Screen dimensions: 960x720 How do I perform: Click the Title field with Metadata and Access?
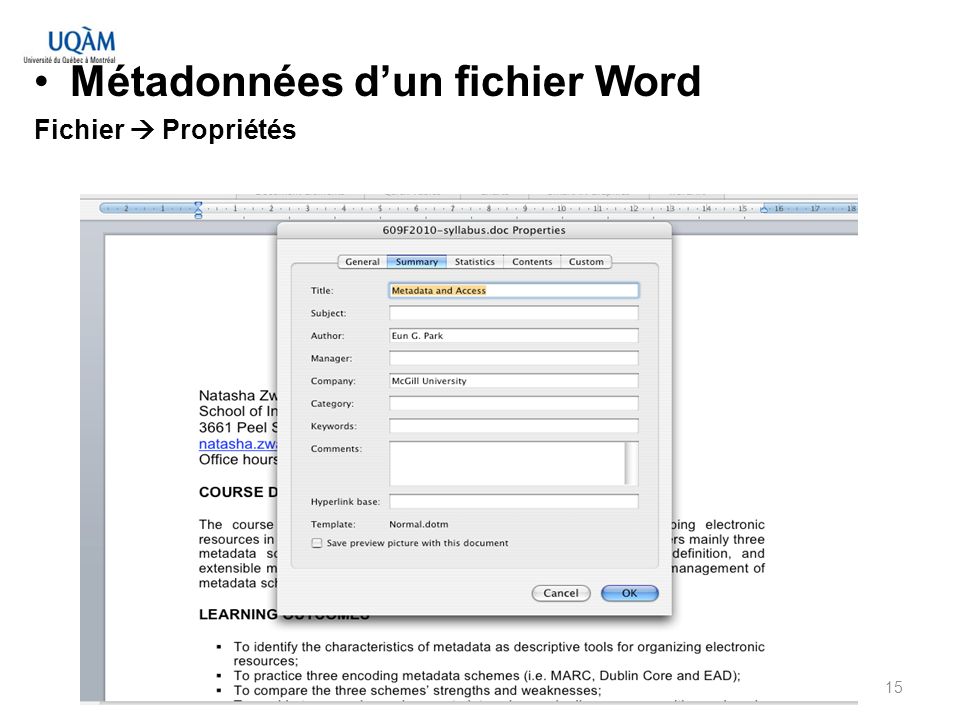click(514, 290)
